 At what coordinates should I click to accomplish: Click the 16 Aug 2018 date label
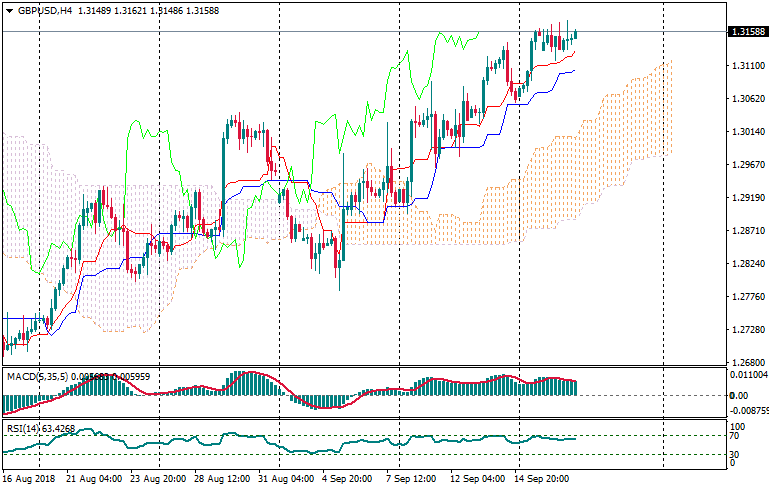tap(29, 479)
